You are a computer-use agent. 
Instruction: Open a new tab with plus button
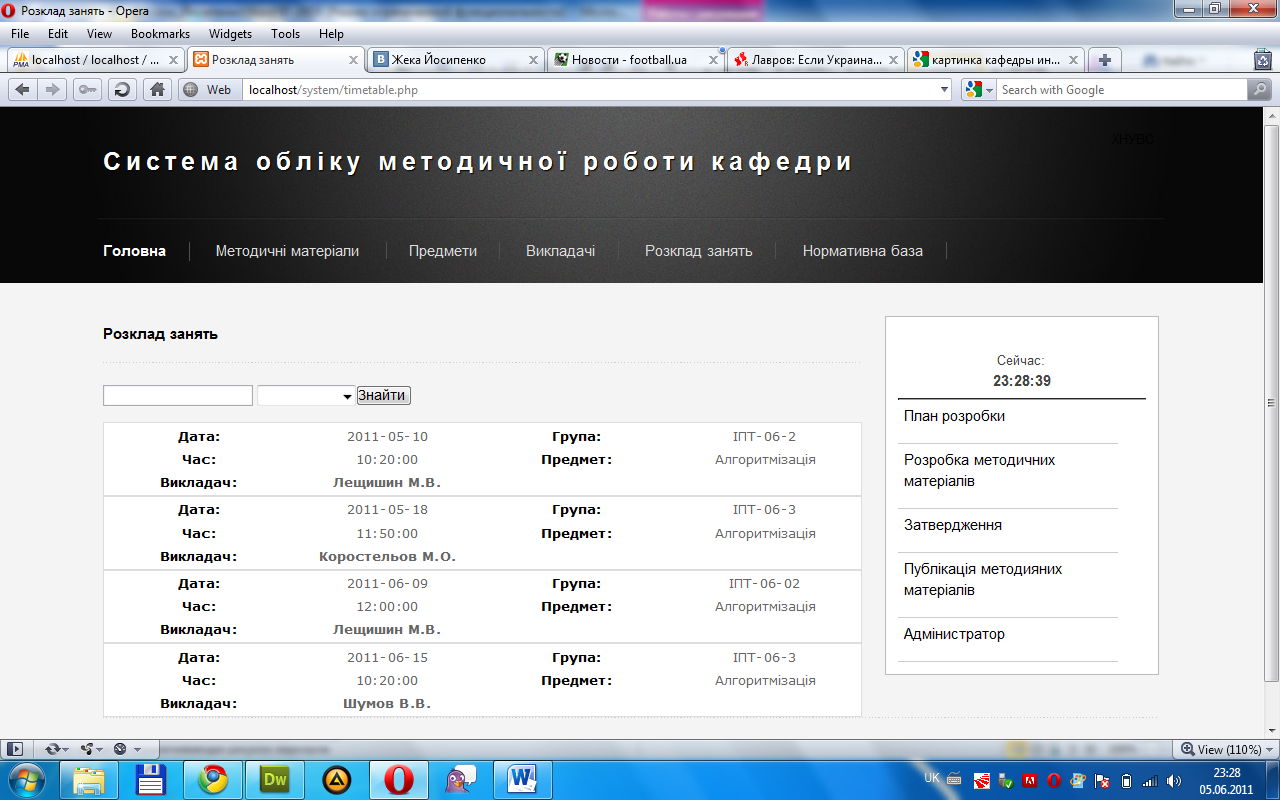tap(1104, 60)
